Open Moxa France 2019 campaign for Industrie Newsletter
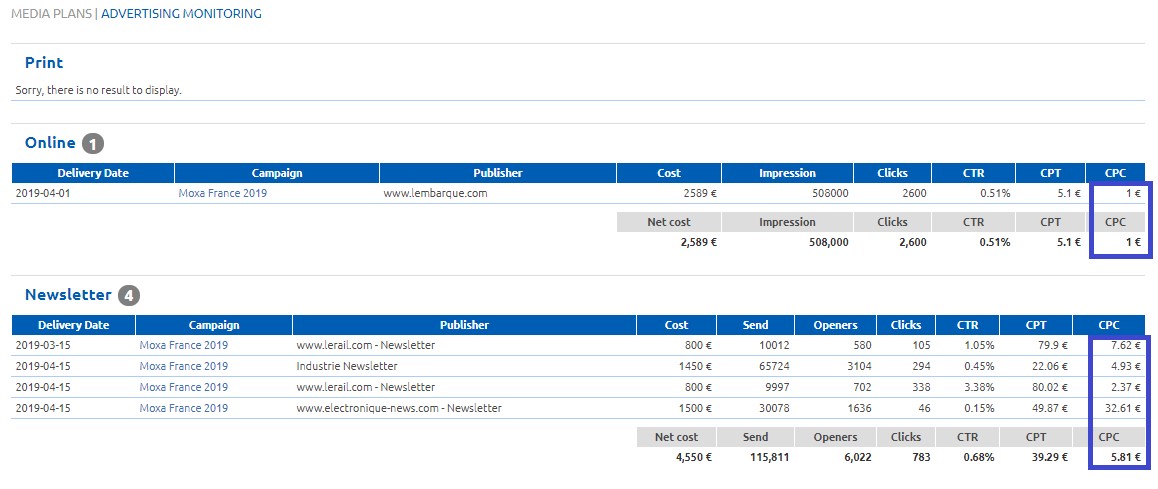 tap(183, 366)
